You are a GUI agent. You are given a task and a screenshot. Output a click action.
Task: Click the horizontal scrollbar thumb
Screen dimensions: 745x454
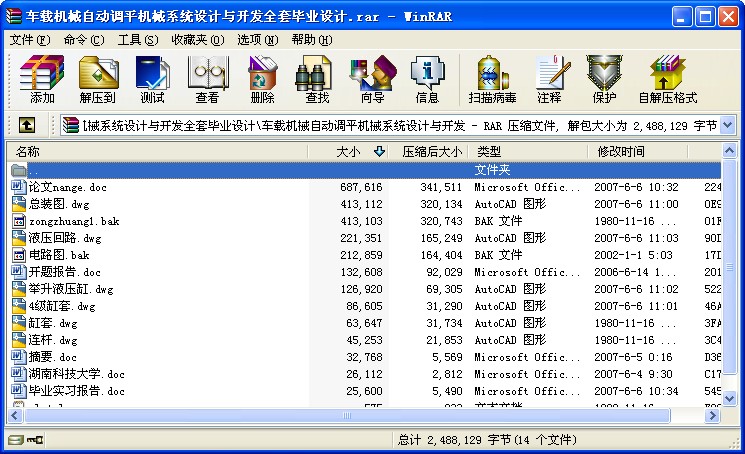click(x=347, y=416)
